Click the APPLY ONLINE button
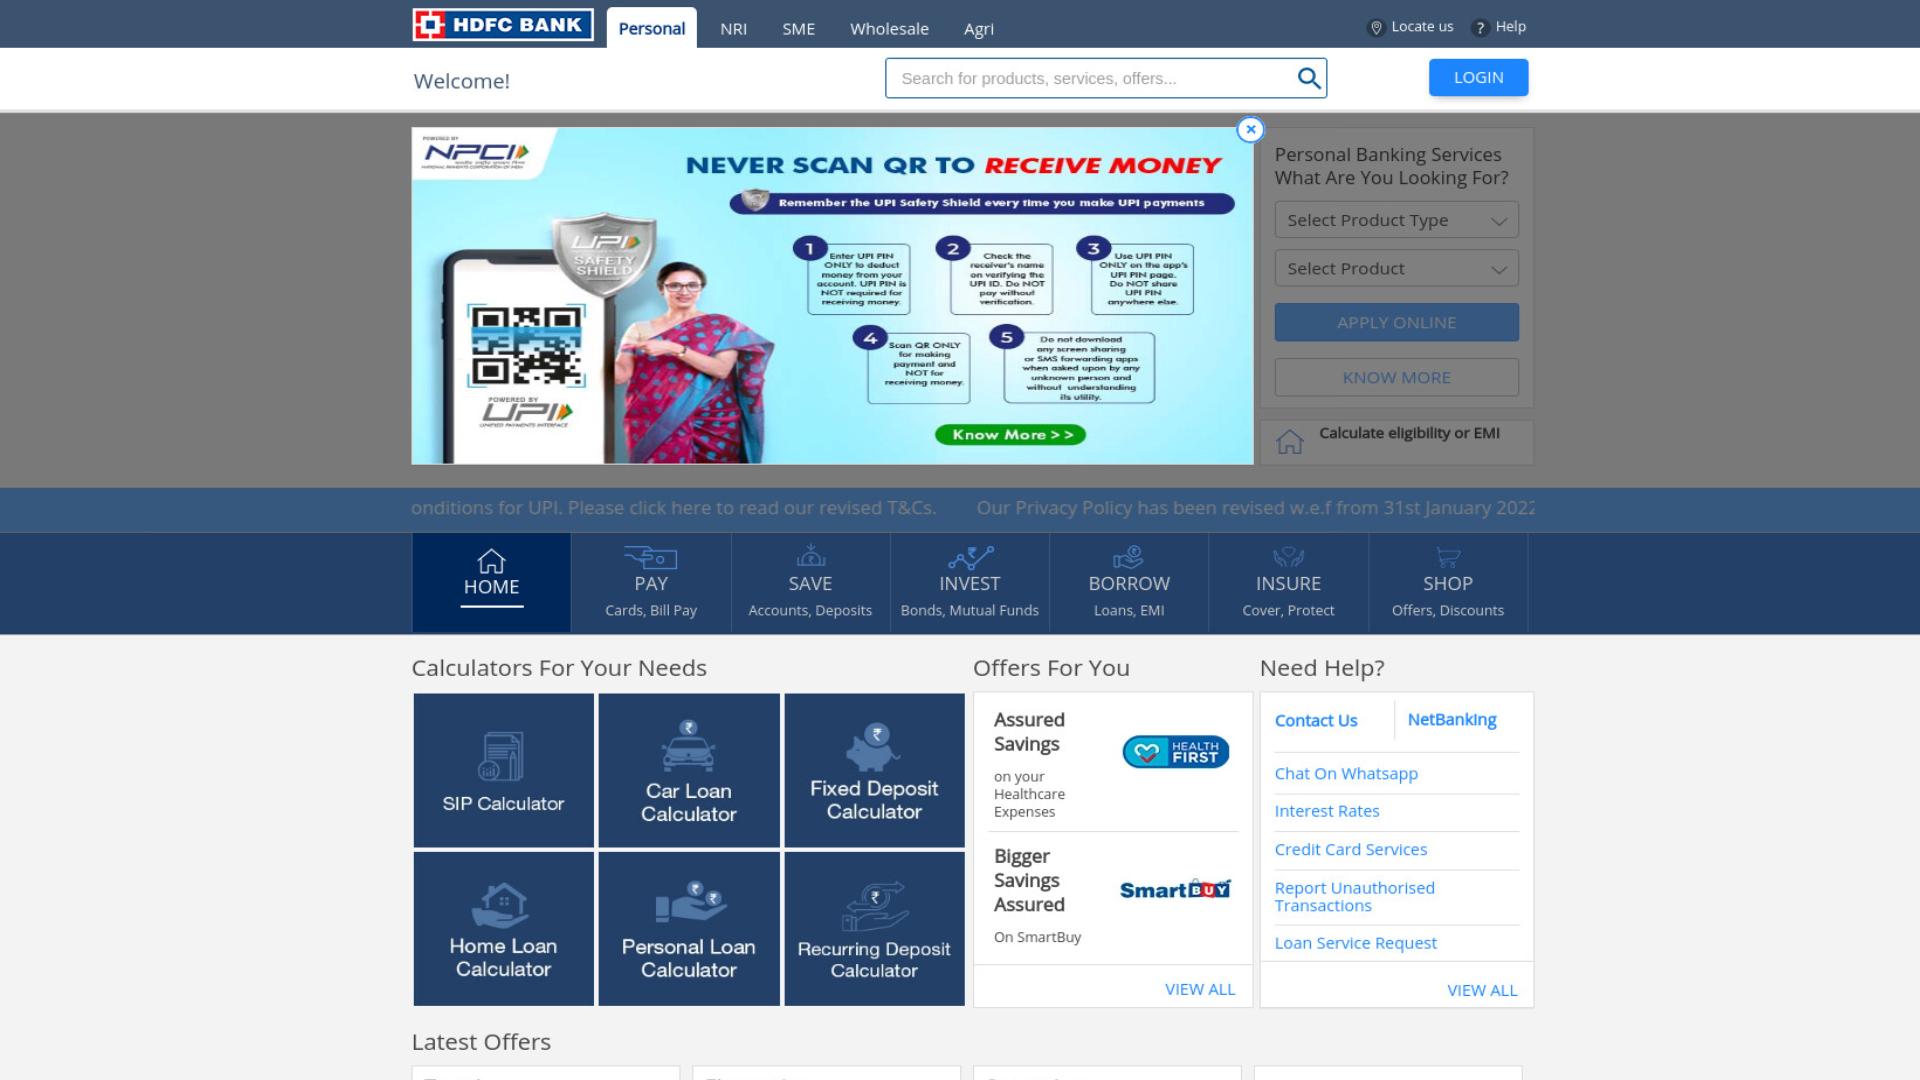The height and width of the screenshot is (1080, 1920). click(1396, 322)
